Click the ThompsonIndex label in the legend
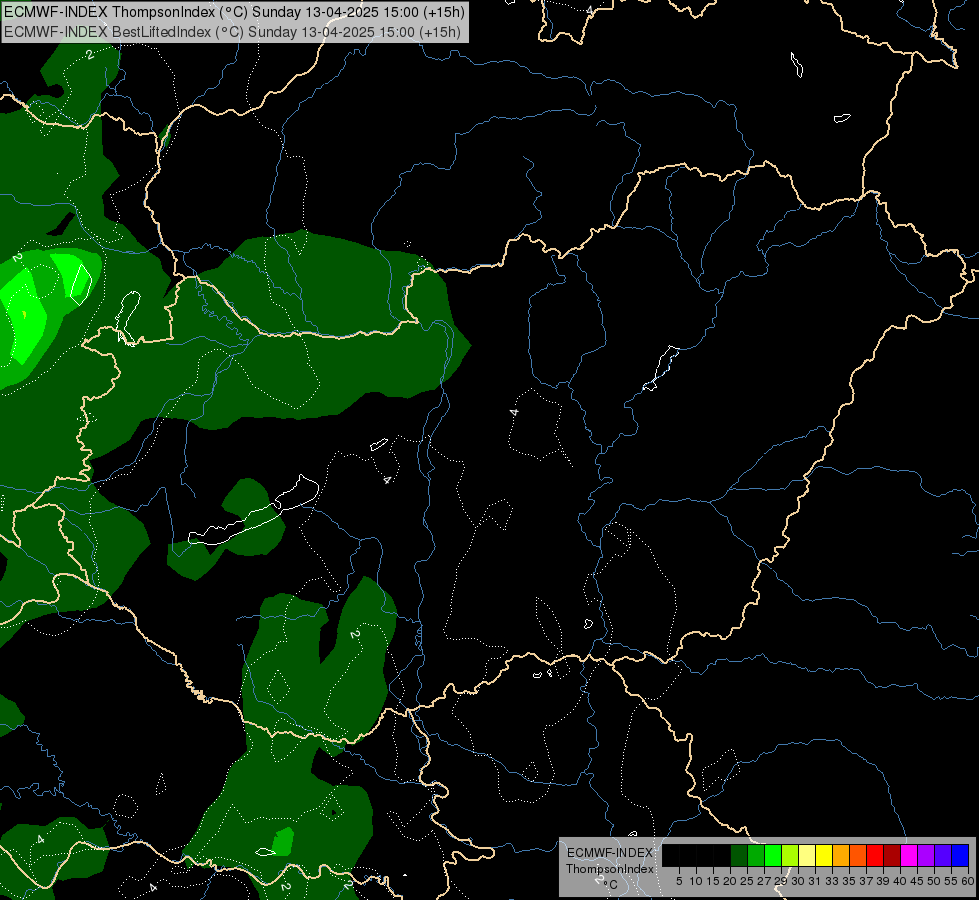This screenshot has height=900, width=979. 610,869
